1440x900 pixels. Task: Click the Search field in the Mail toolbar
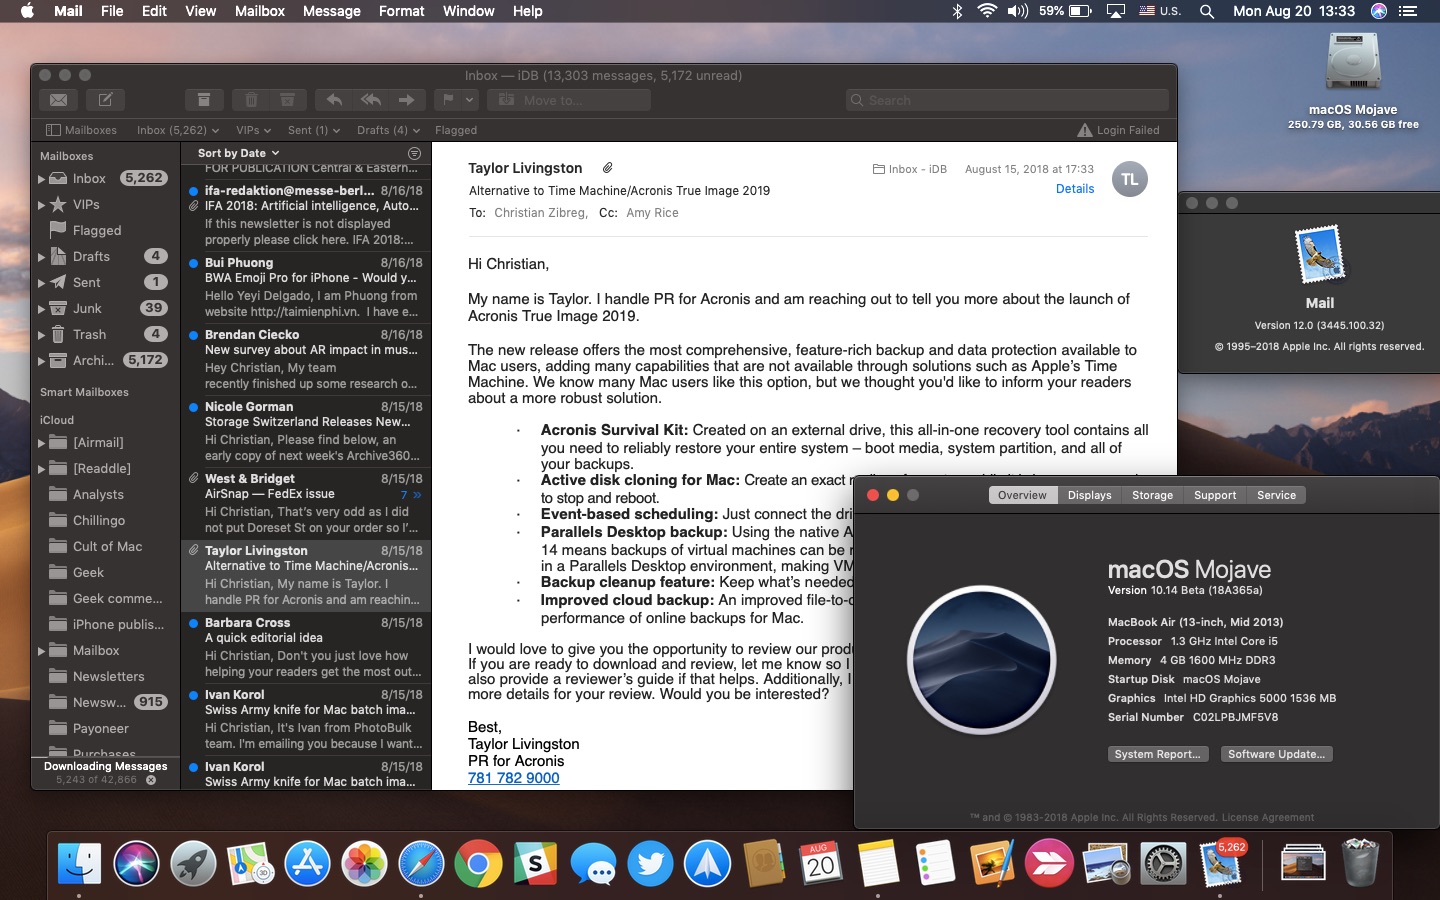(x=1005, y=100)
